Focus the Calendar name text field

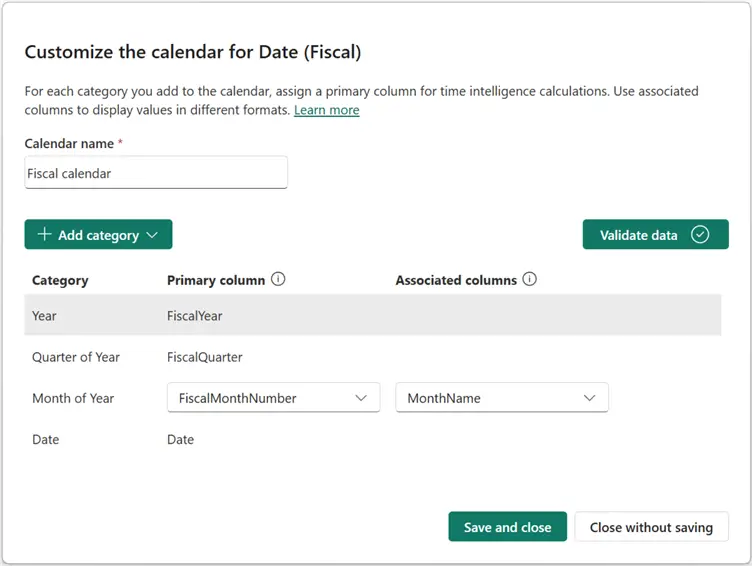pyautogui.click(x=156, y=173)
